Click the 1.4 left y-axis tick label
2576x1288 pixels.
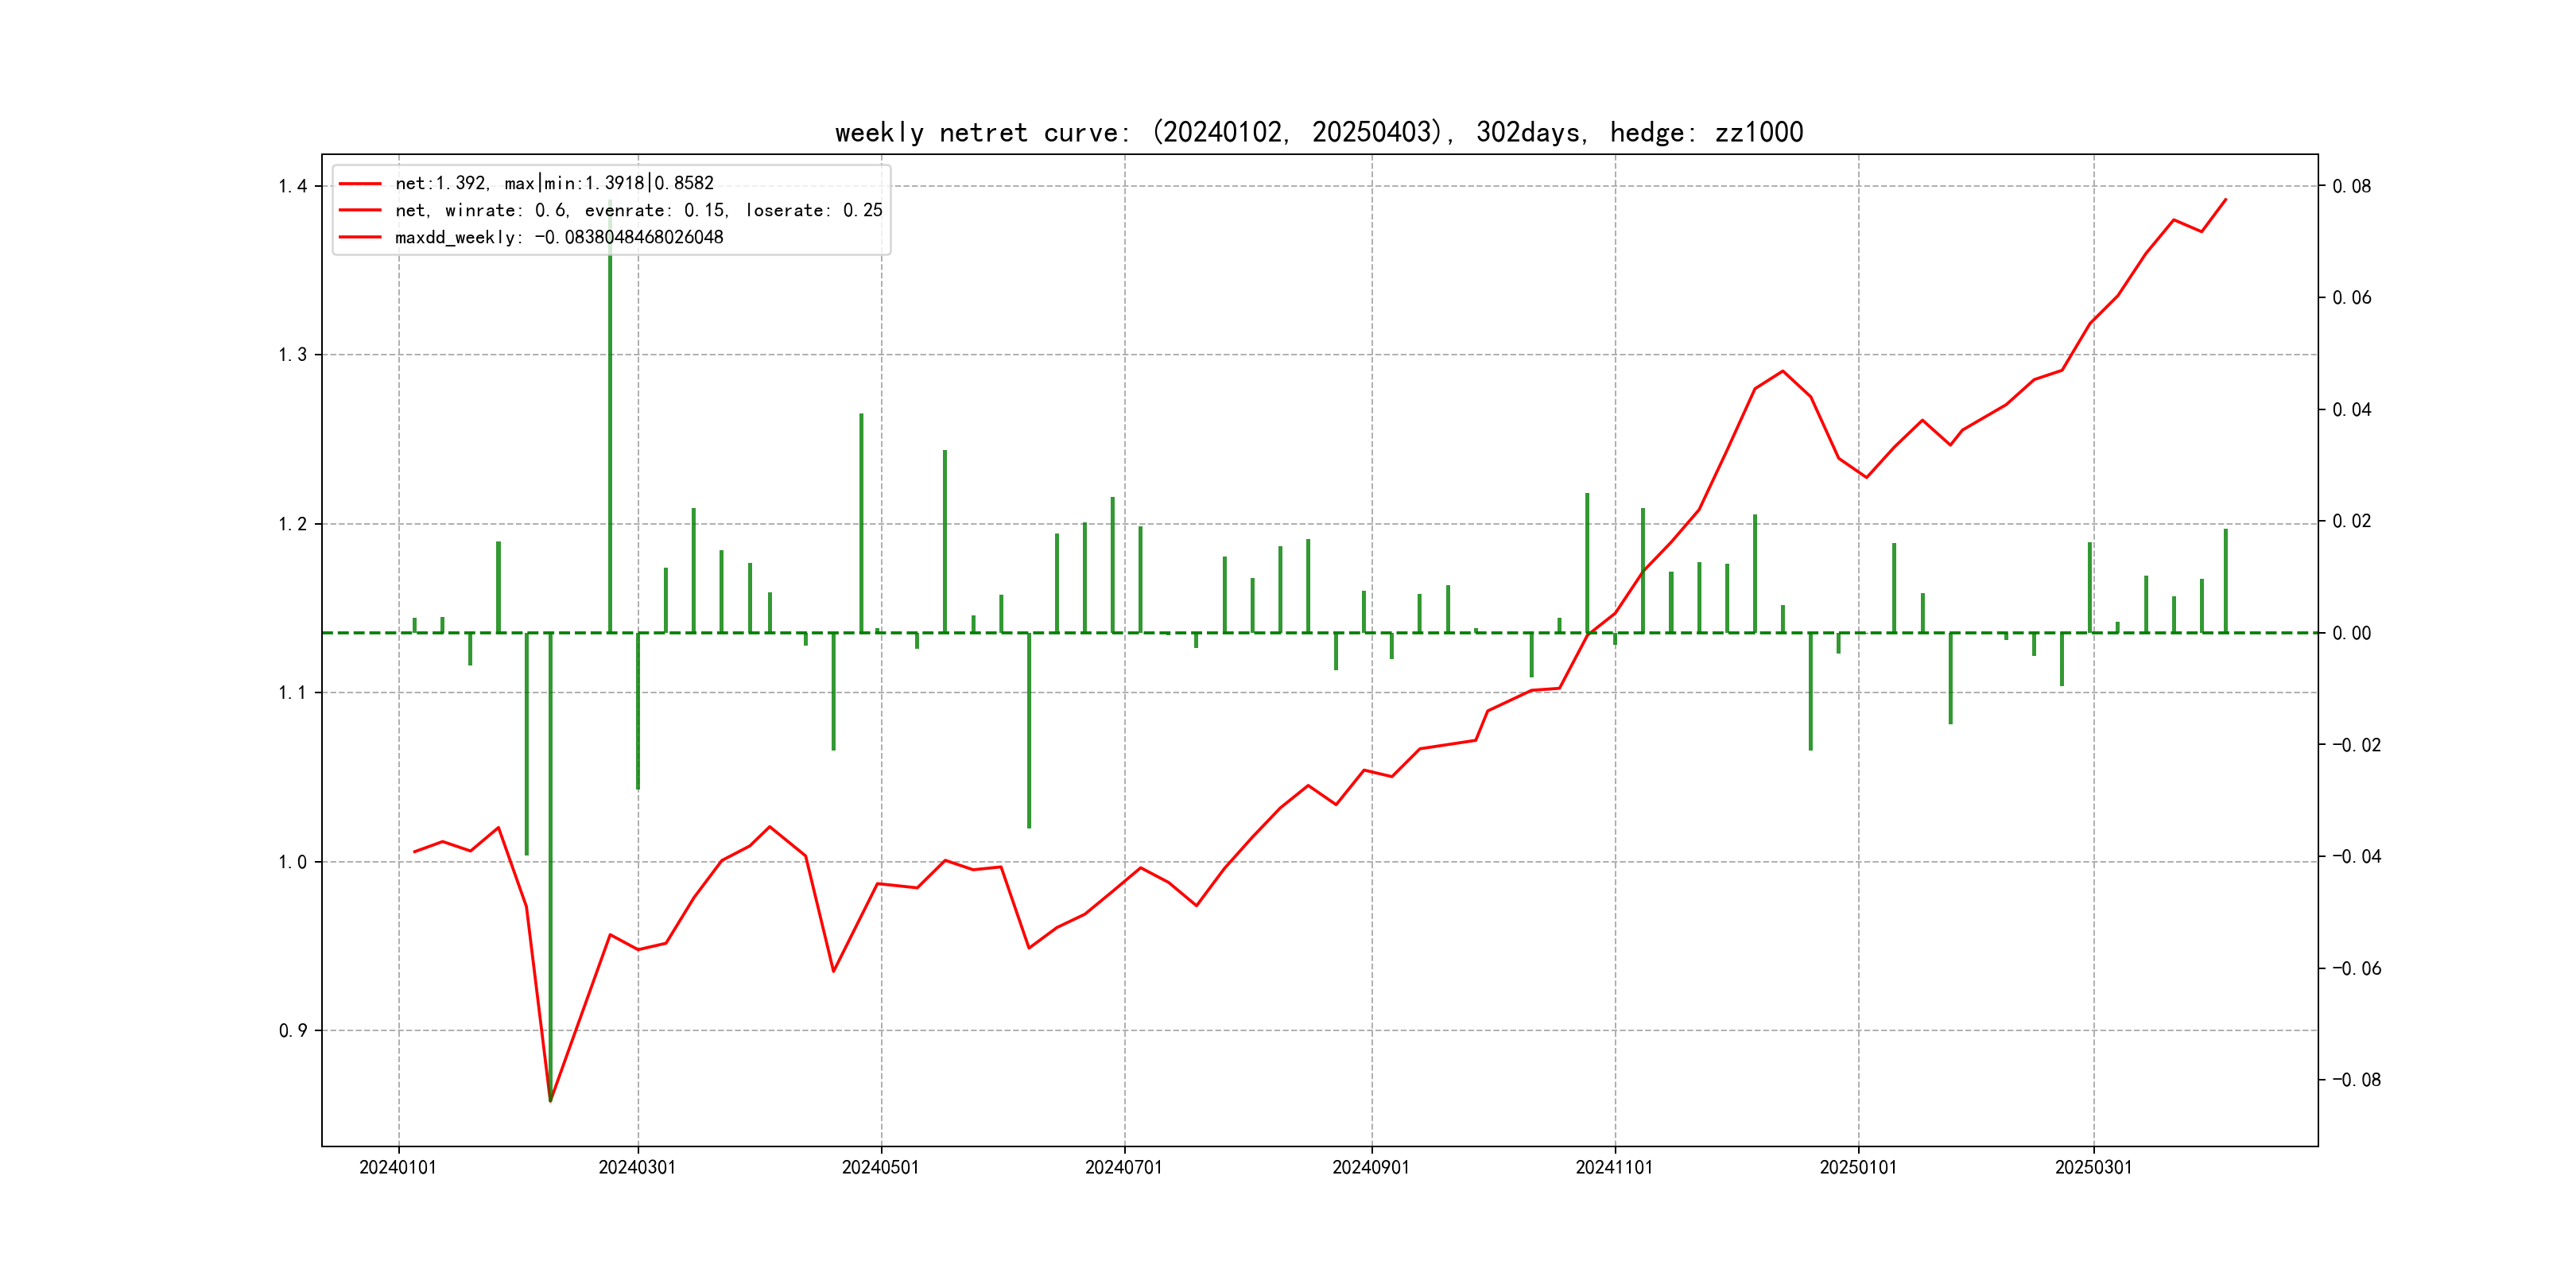pyautogui.click(x=293, y=186)
